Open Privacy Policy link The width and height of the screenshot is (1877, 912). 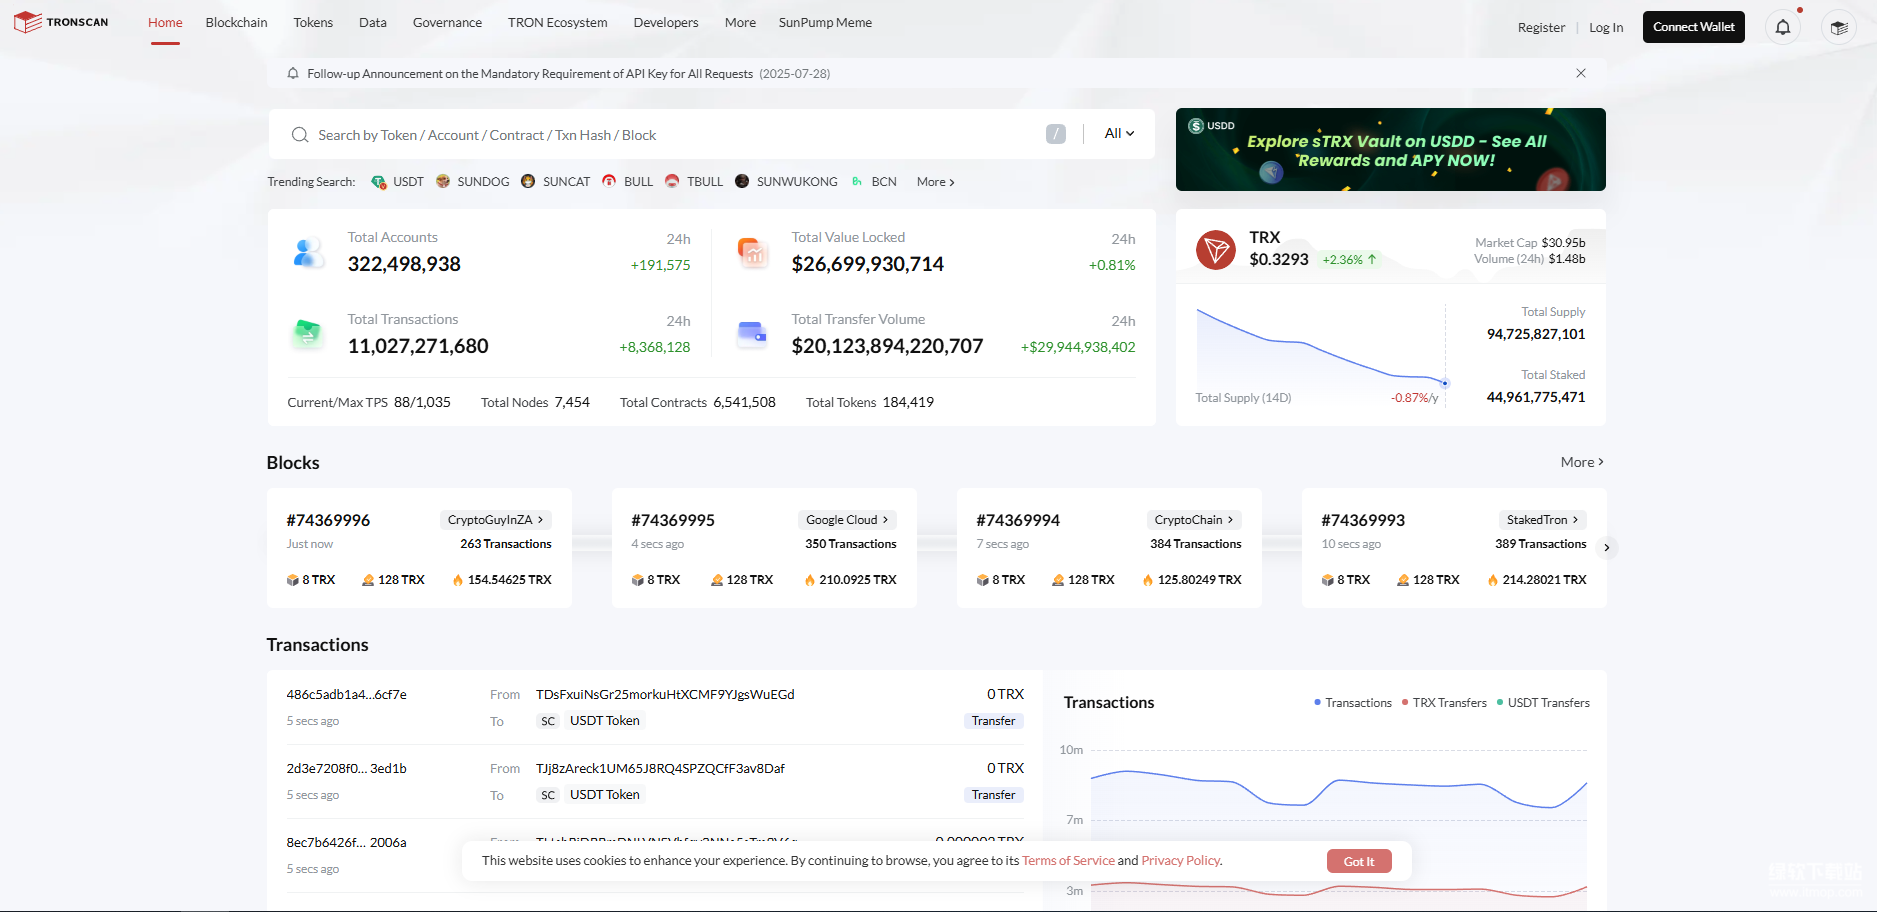[x=1181, y=861]
